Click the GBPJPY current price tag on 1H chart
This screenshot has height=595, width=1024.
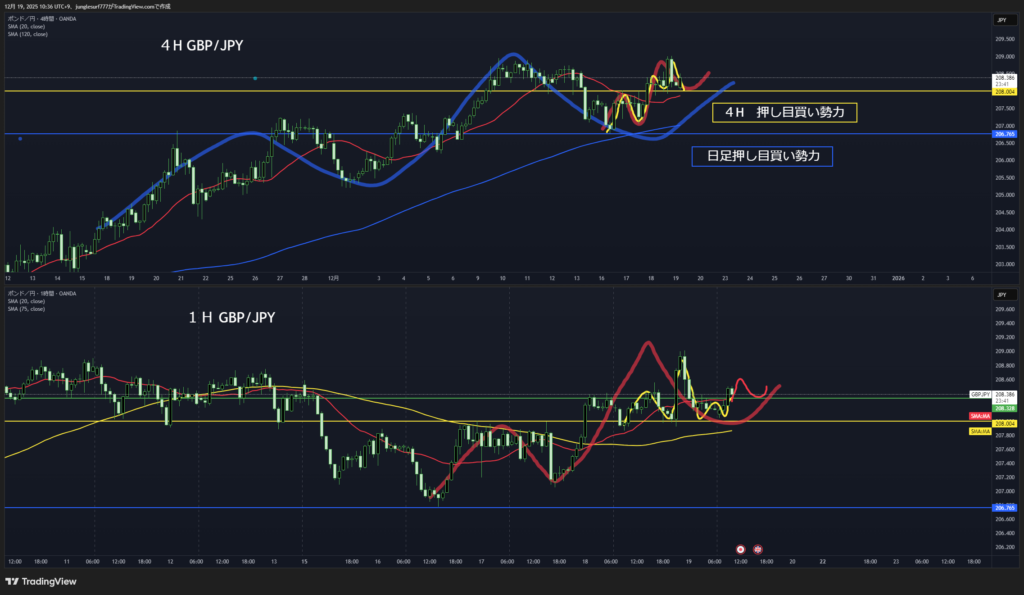(979, 395)
